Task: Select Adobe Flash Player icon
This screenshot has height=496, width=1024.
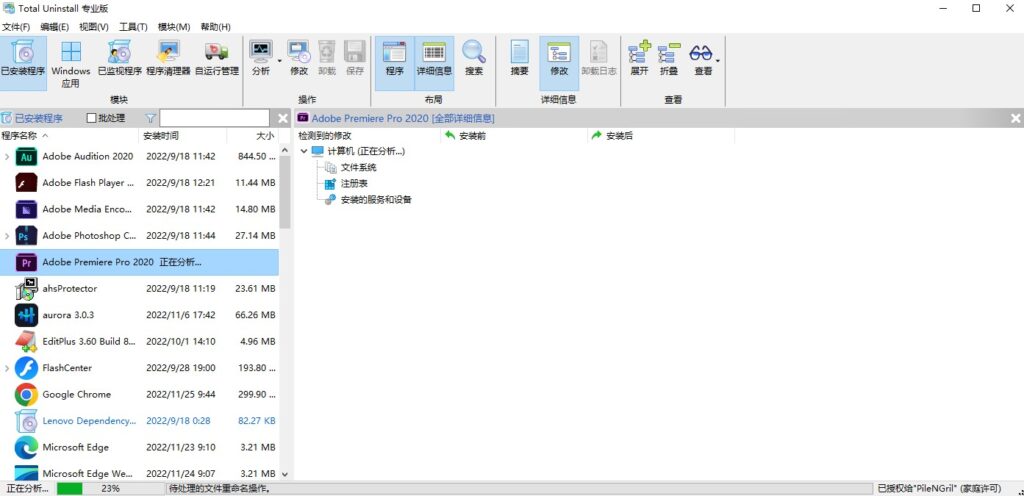Action: (x=26, y=183)
